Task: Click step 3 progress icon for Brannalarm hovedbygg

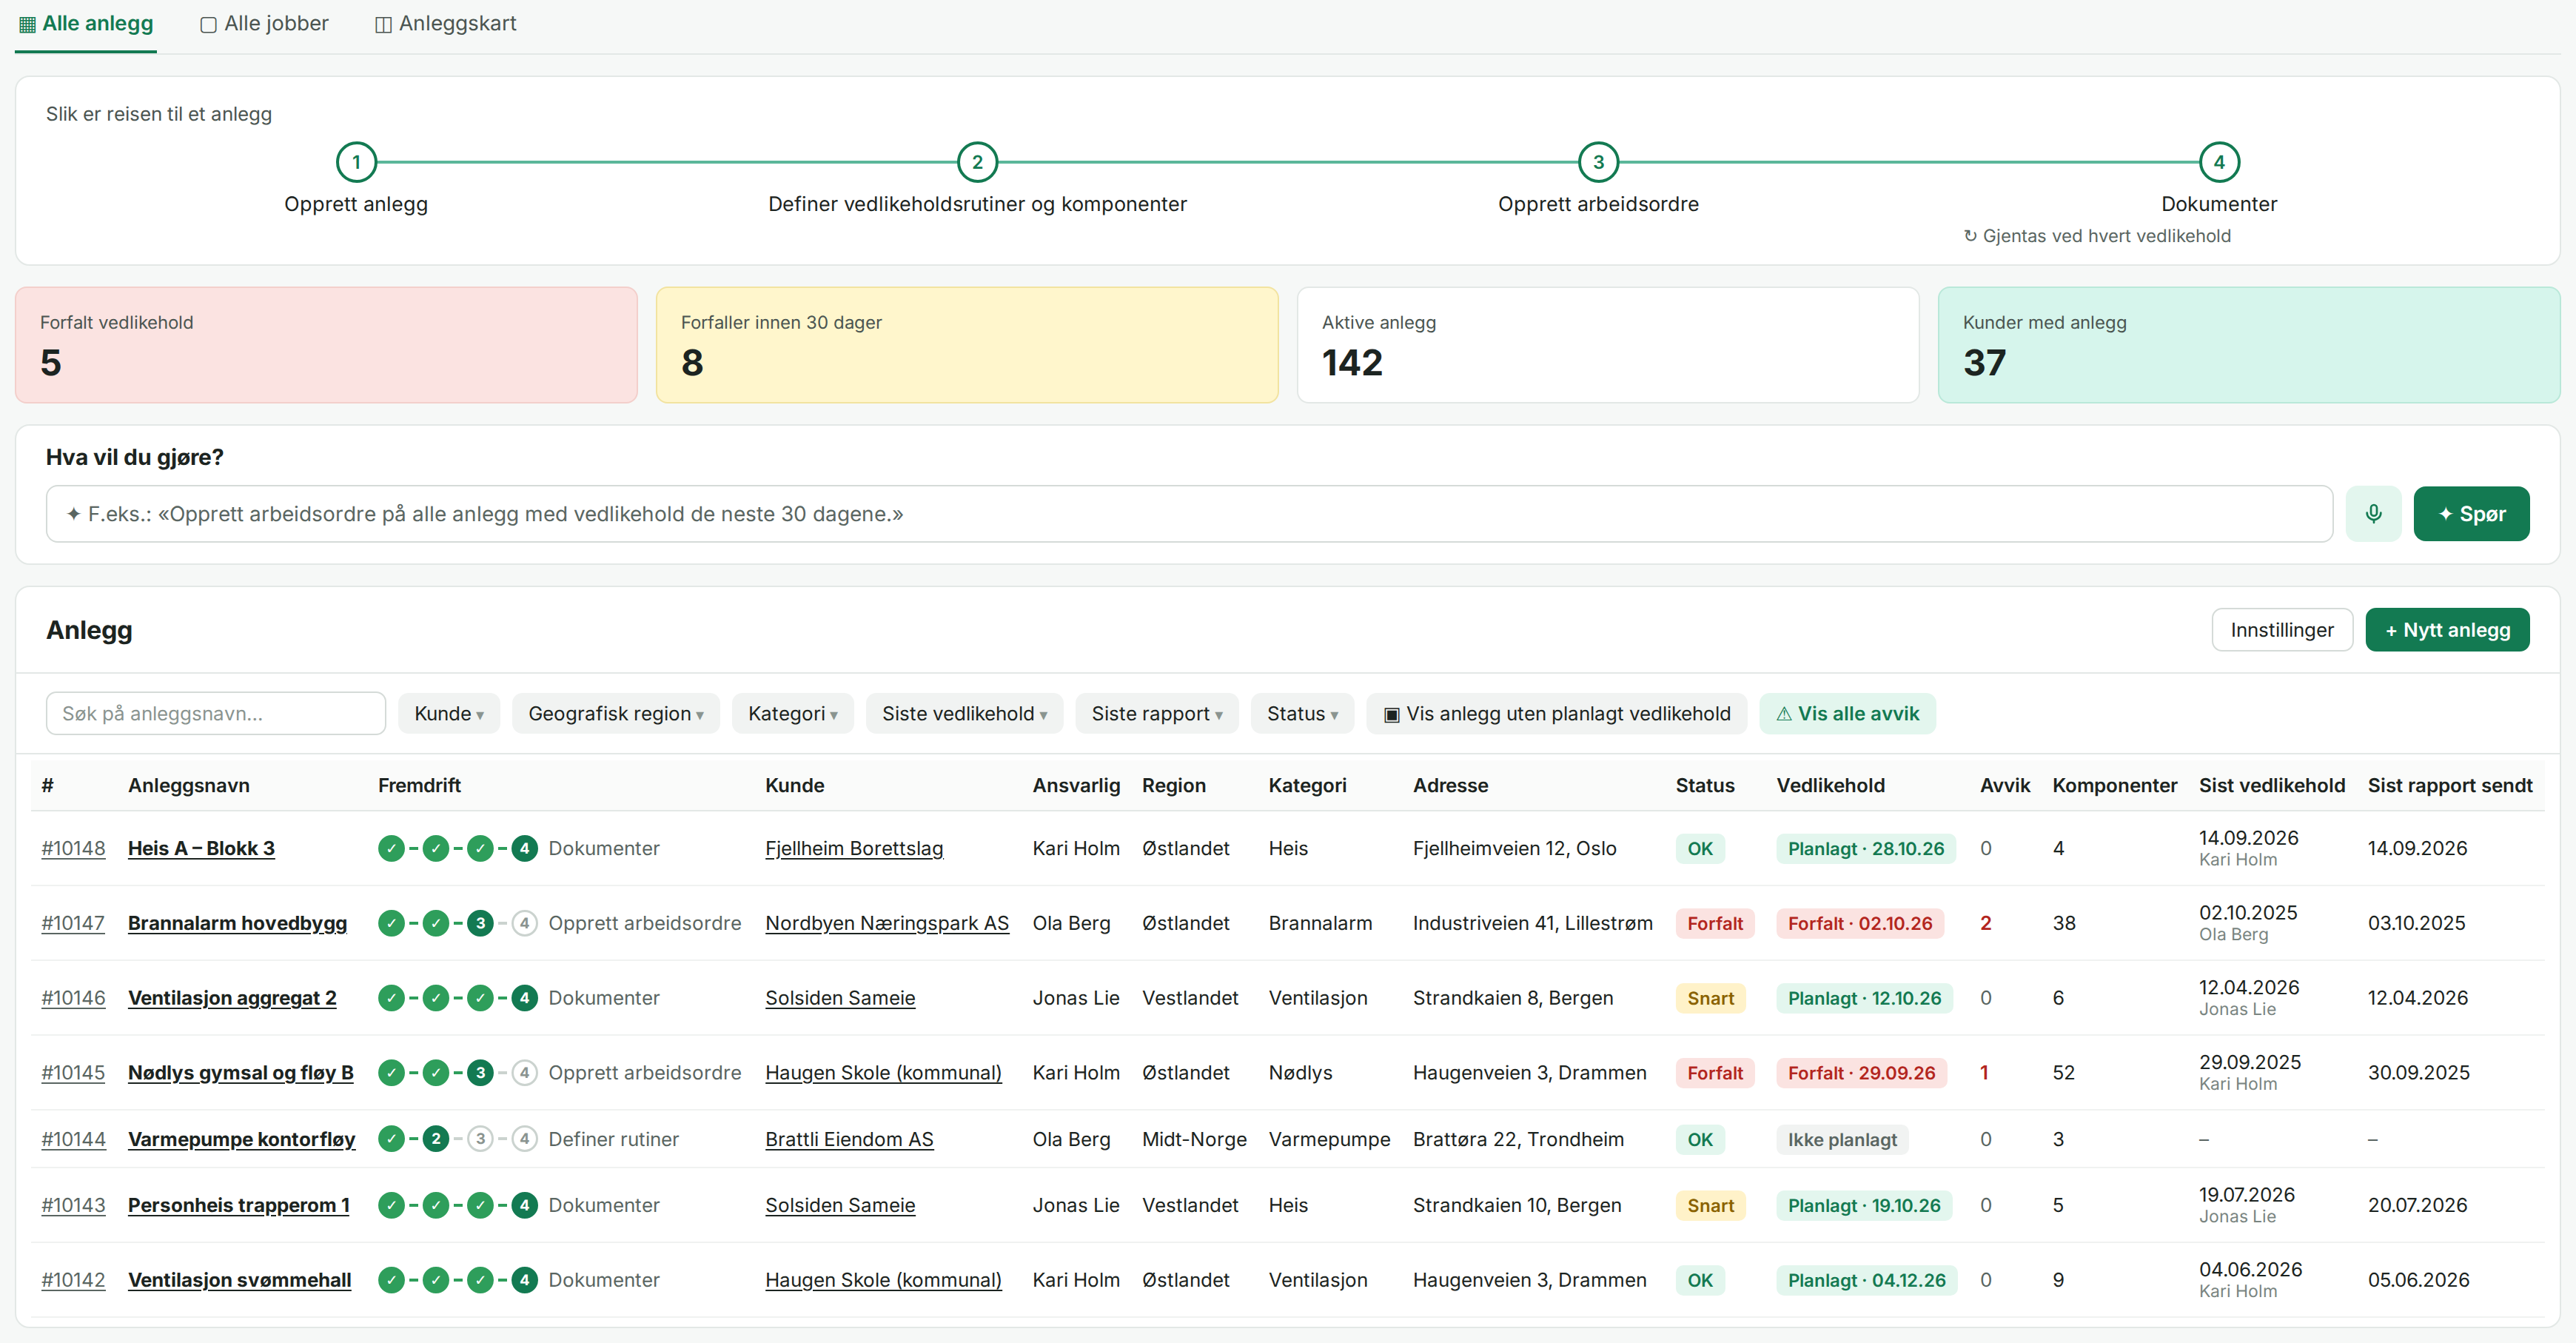Action: [480, 923]
